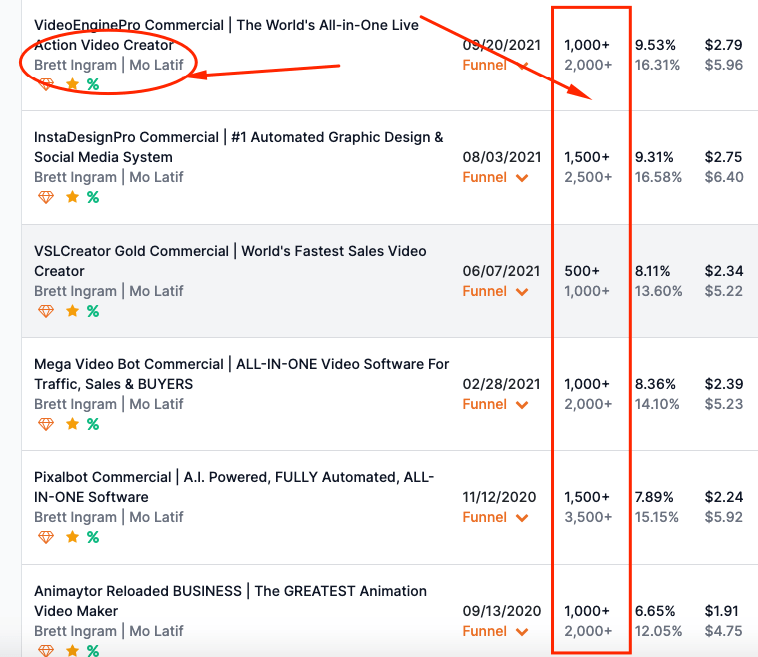
Task: Click the star icon under Mega Video Bot
Action: pos(72,424)
